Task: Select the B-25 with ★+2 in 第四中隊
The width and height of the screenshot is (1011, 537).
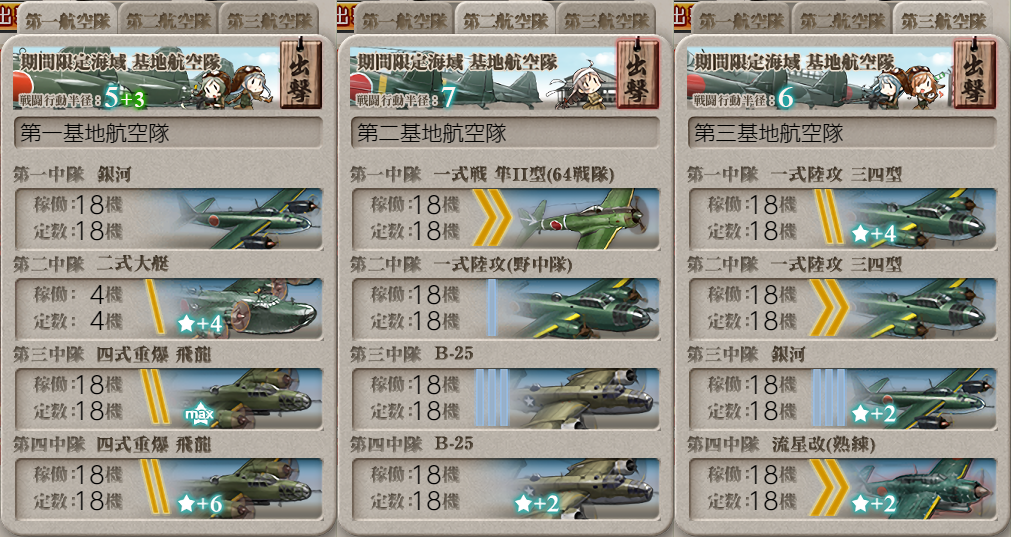Action: point(505,489)
